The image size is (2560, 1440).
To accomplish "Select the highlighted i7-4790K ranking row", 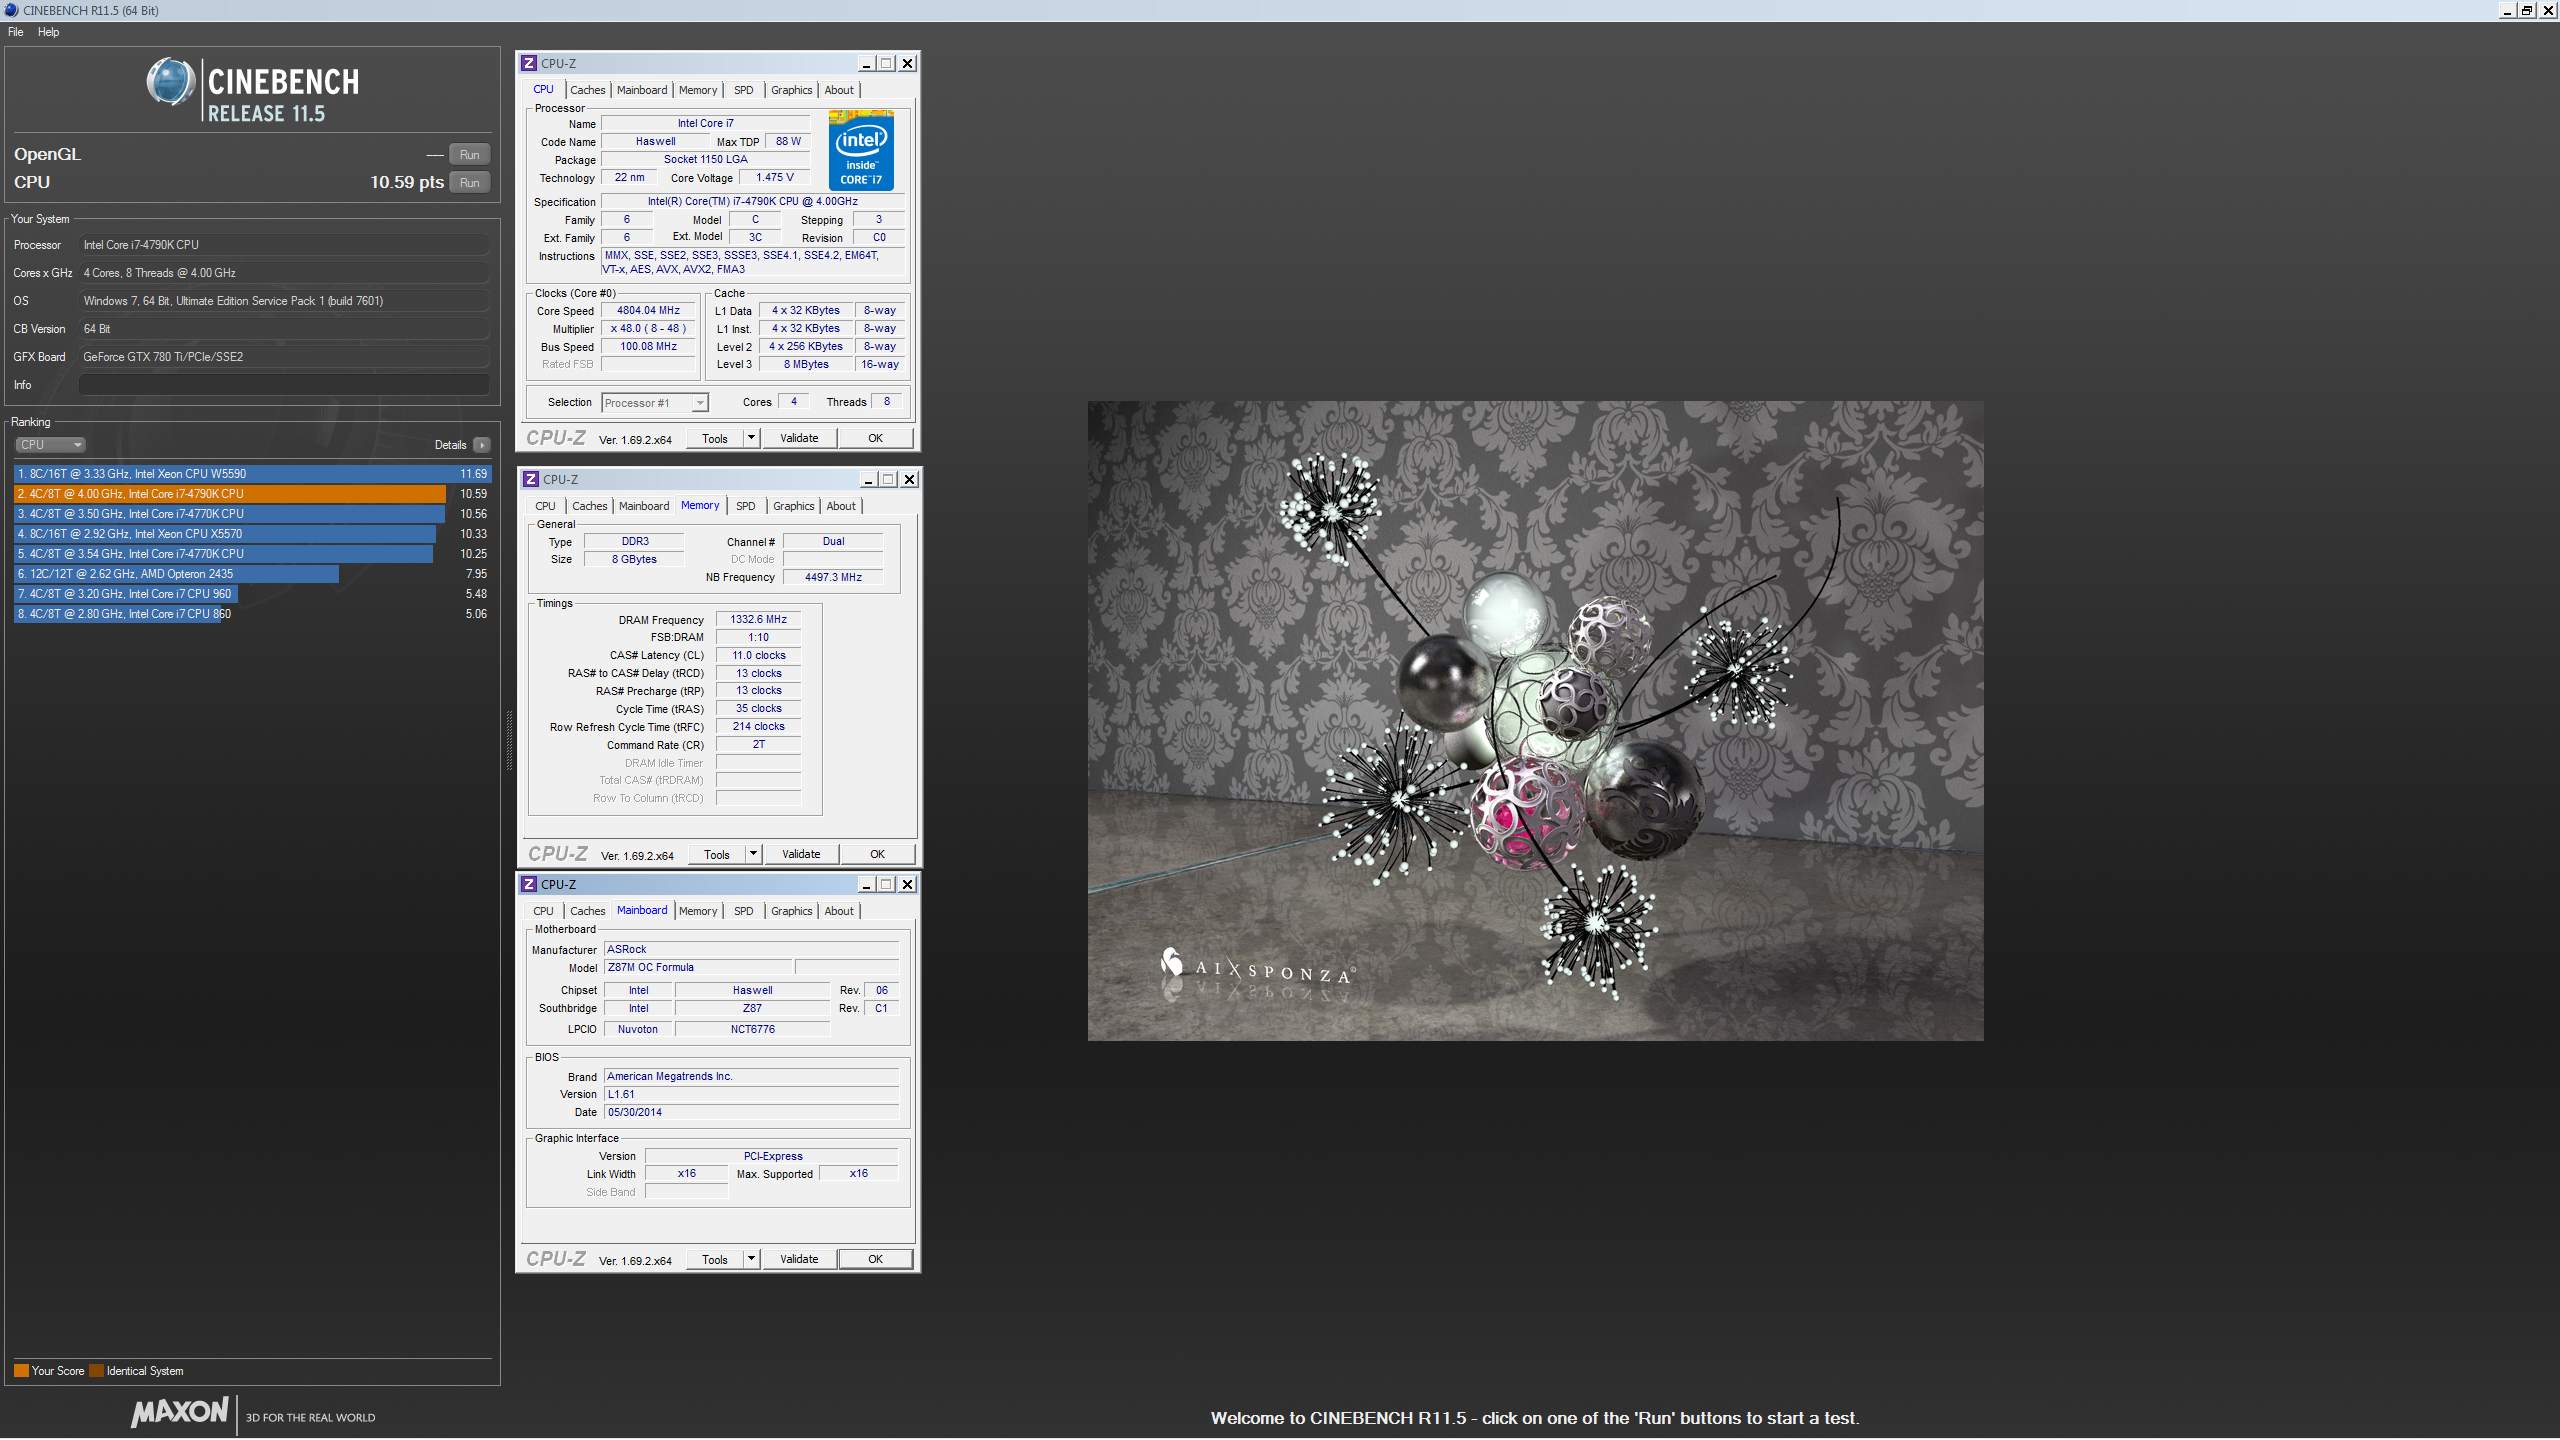I will 253,494.
